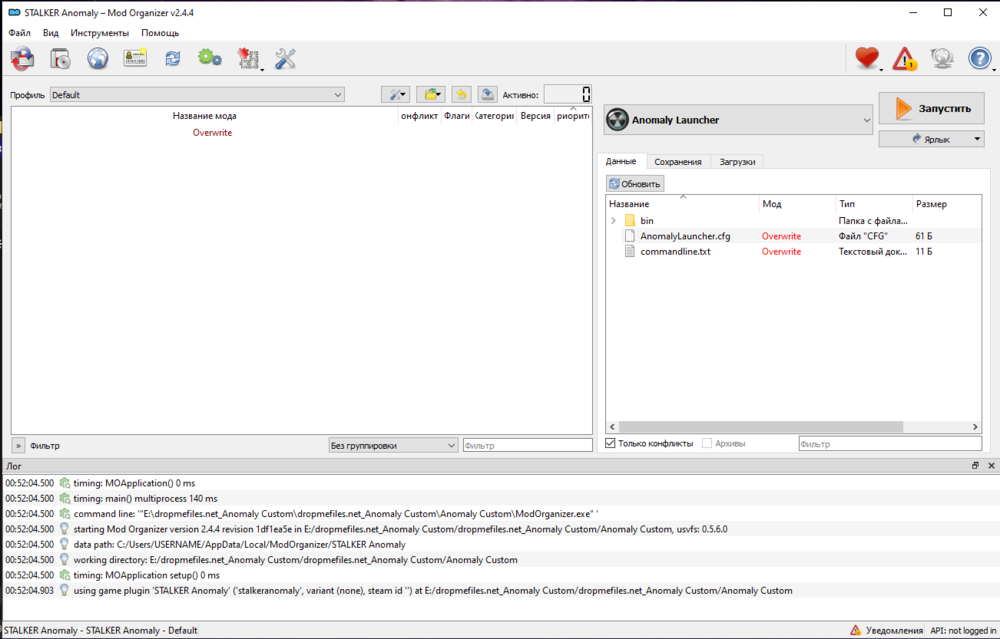This screenshot has width=1000, height=639.
Task: Click the blue refresh arrows toolbar icon
Action: click(x=173, y=59)
